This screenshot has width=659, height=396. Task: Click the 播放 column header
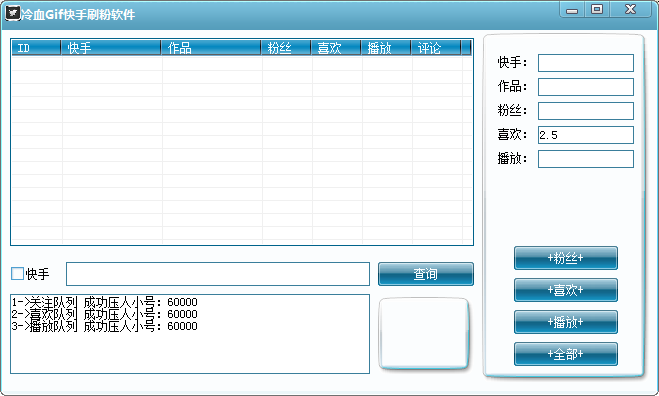tap(386, 48)
